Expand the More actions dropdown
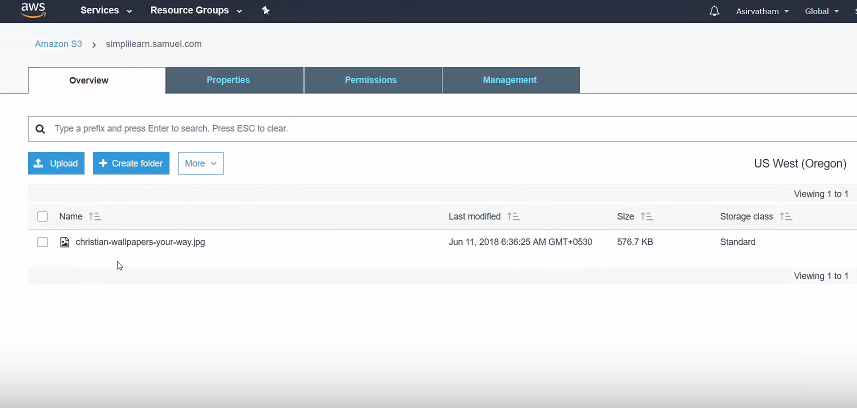The height and width of the screenshot is (408, 857). pos(200,163)
